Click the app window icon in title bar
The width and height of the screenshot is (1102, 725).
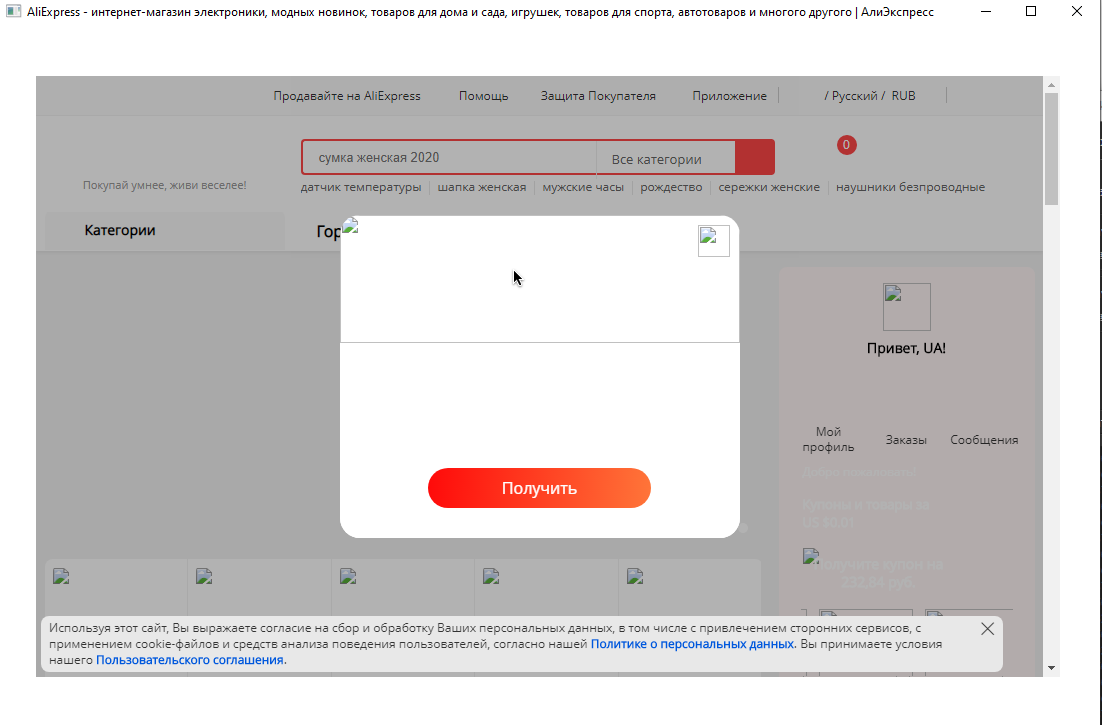[x=13, y=11]
